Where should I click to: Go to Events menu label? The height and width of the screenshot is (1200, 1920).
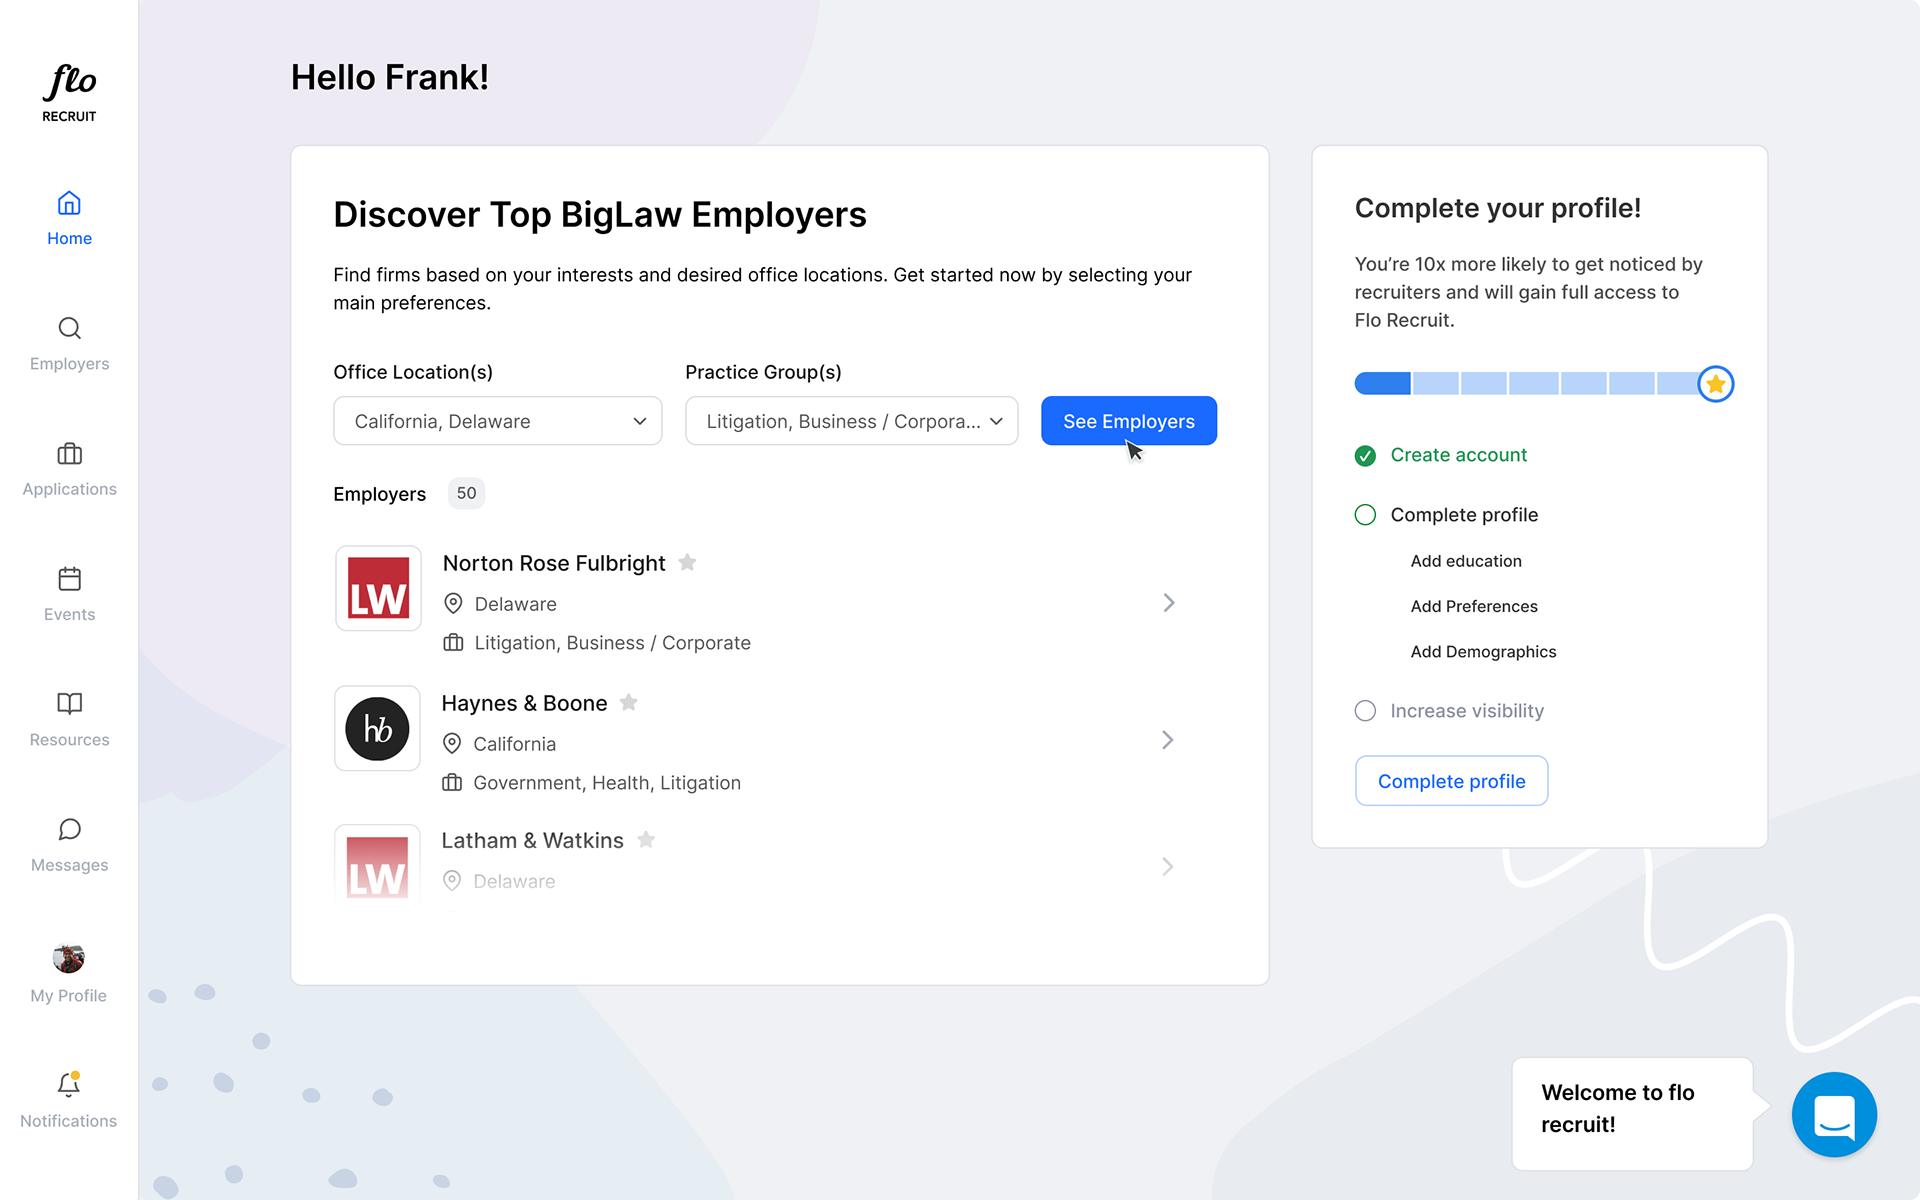coord(69,614)
